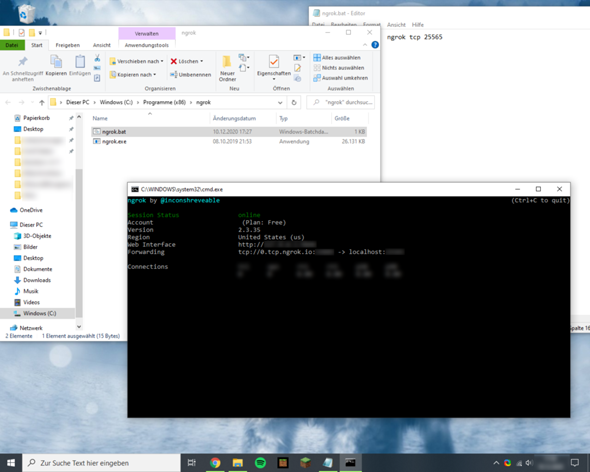Click the refresh icon beside address bar

[294, 102]
